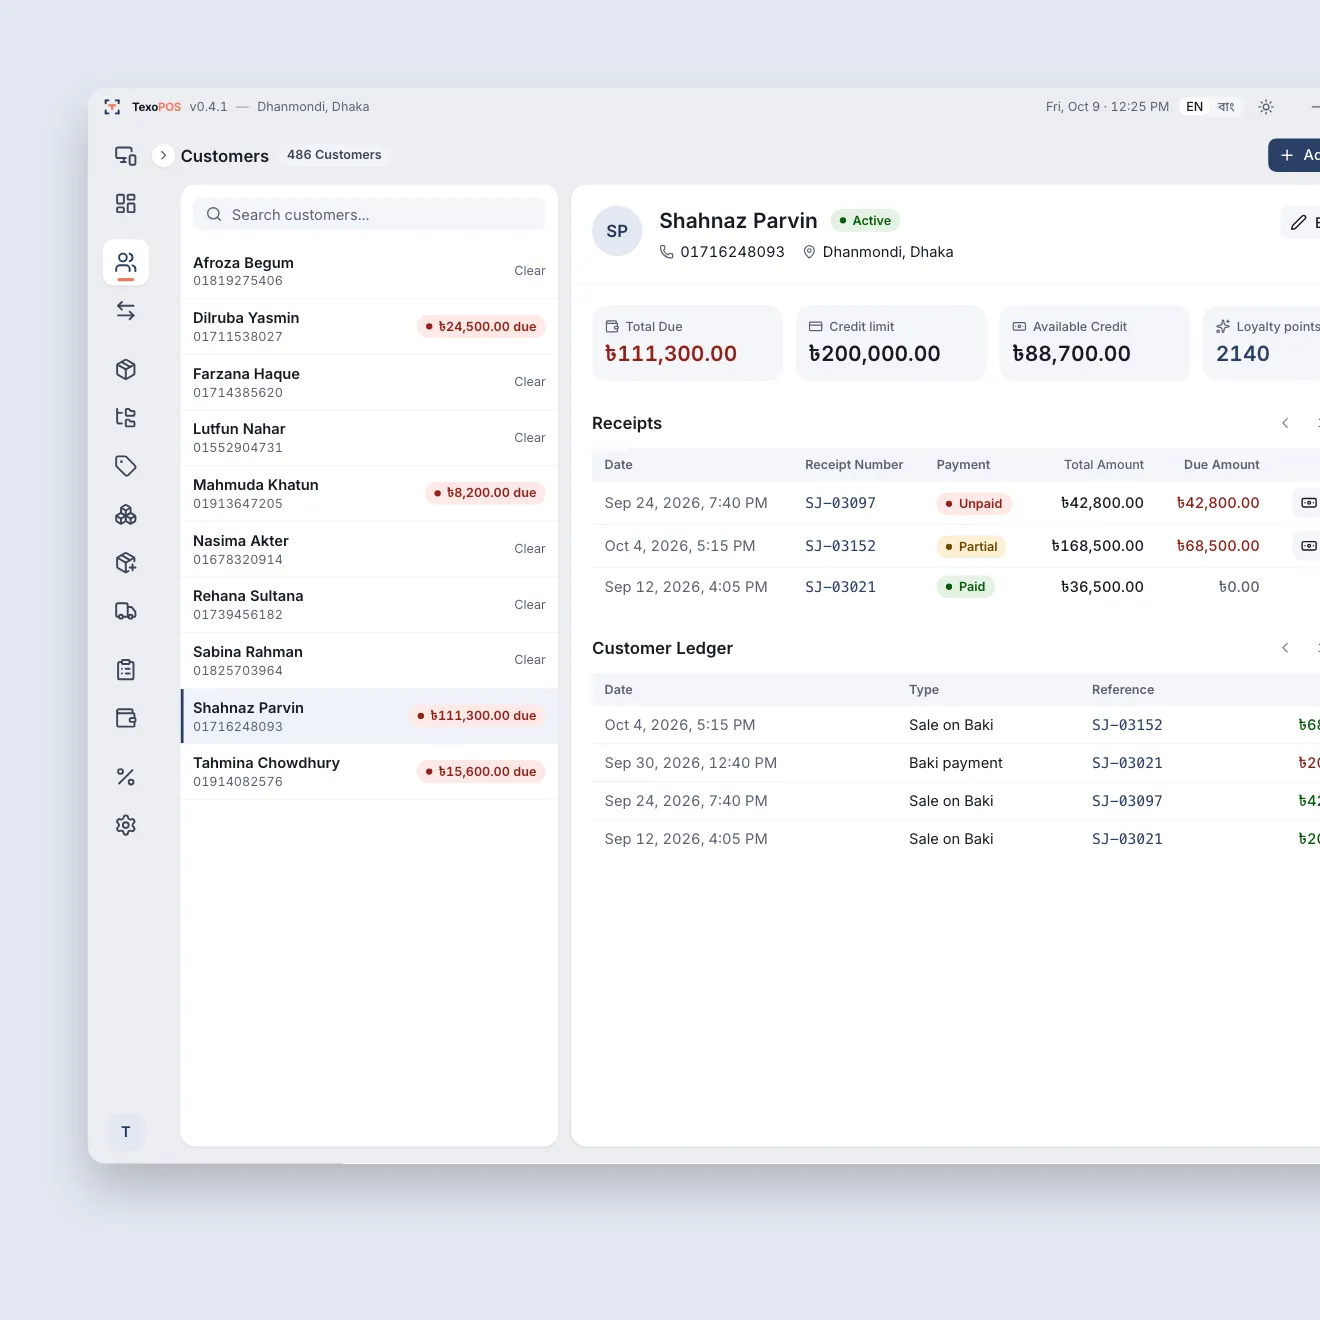Open the dashboard grid icon
This screenshot has height=1320, width=1320.
tap(126, 204)
